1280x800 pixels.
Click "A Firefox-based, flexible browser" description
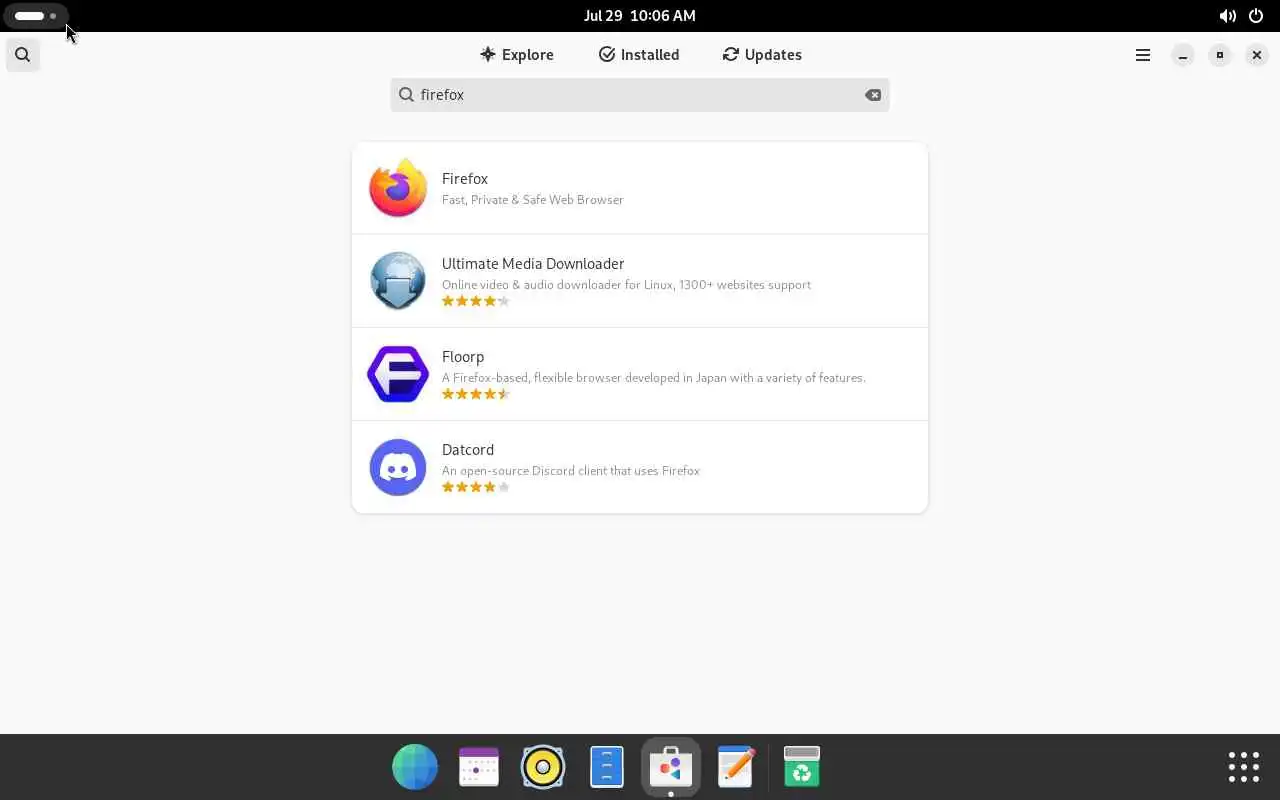(654, 378)
